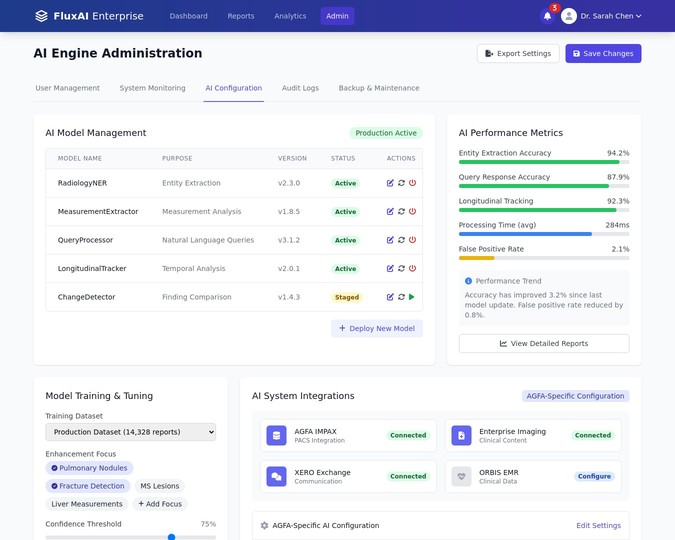Enable the Liver Measurements focus chip
The width and height of the screenshot is (675, 540).
click(x=87, y=504)
